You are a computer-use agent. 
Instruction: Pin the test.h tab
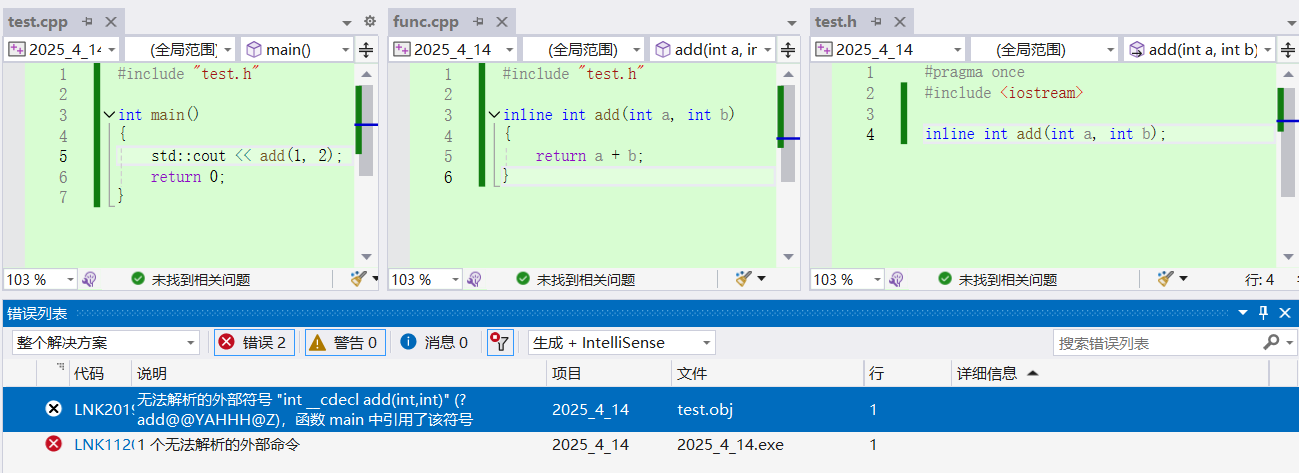click(874, 21)
